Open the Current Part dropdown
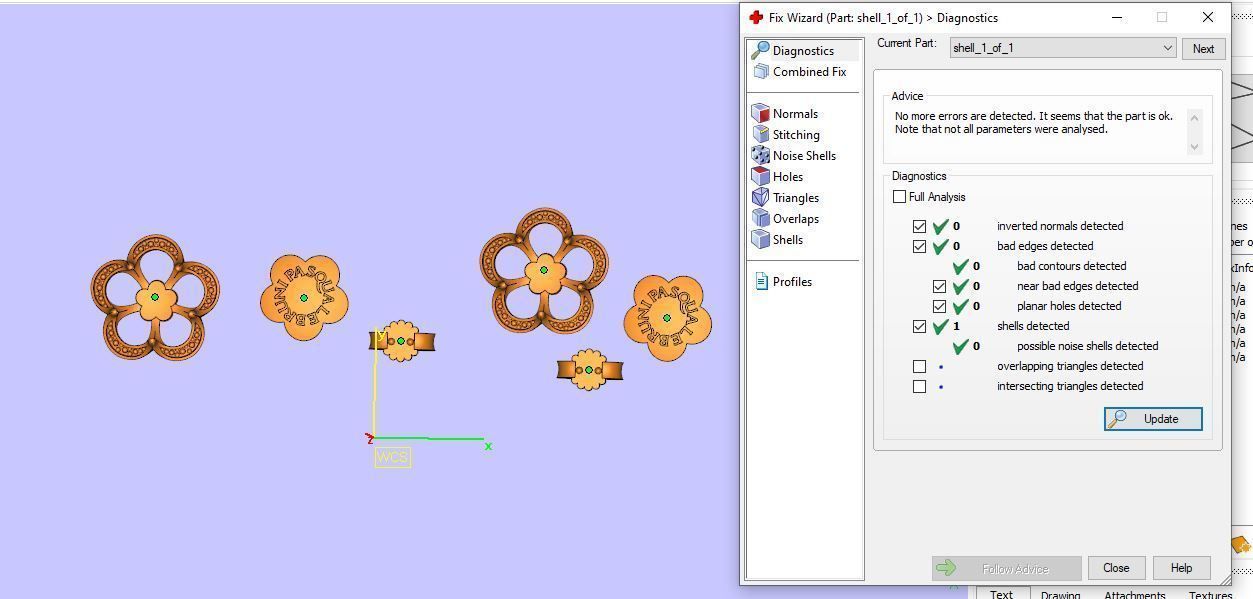The height and width of the screenshot is (599, 1253). (1062, 48)
